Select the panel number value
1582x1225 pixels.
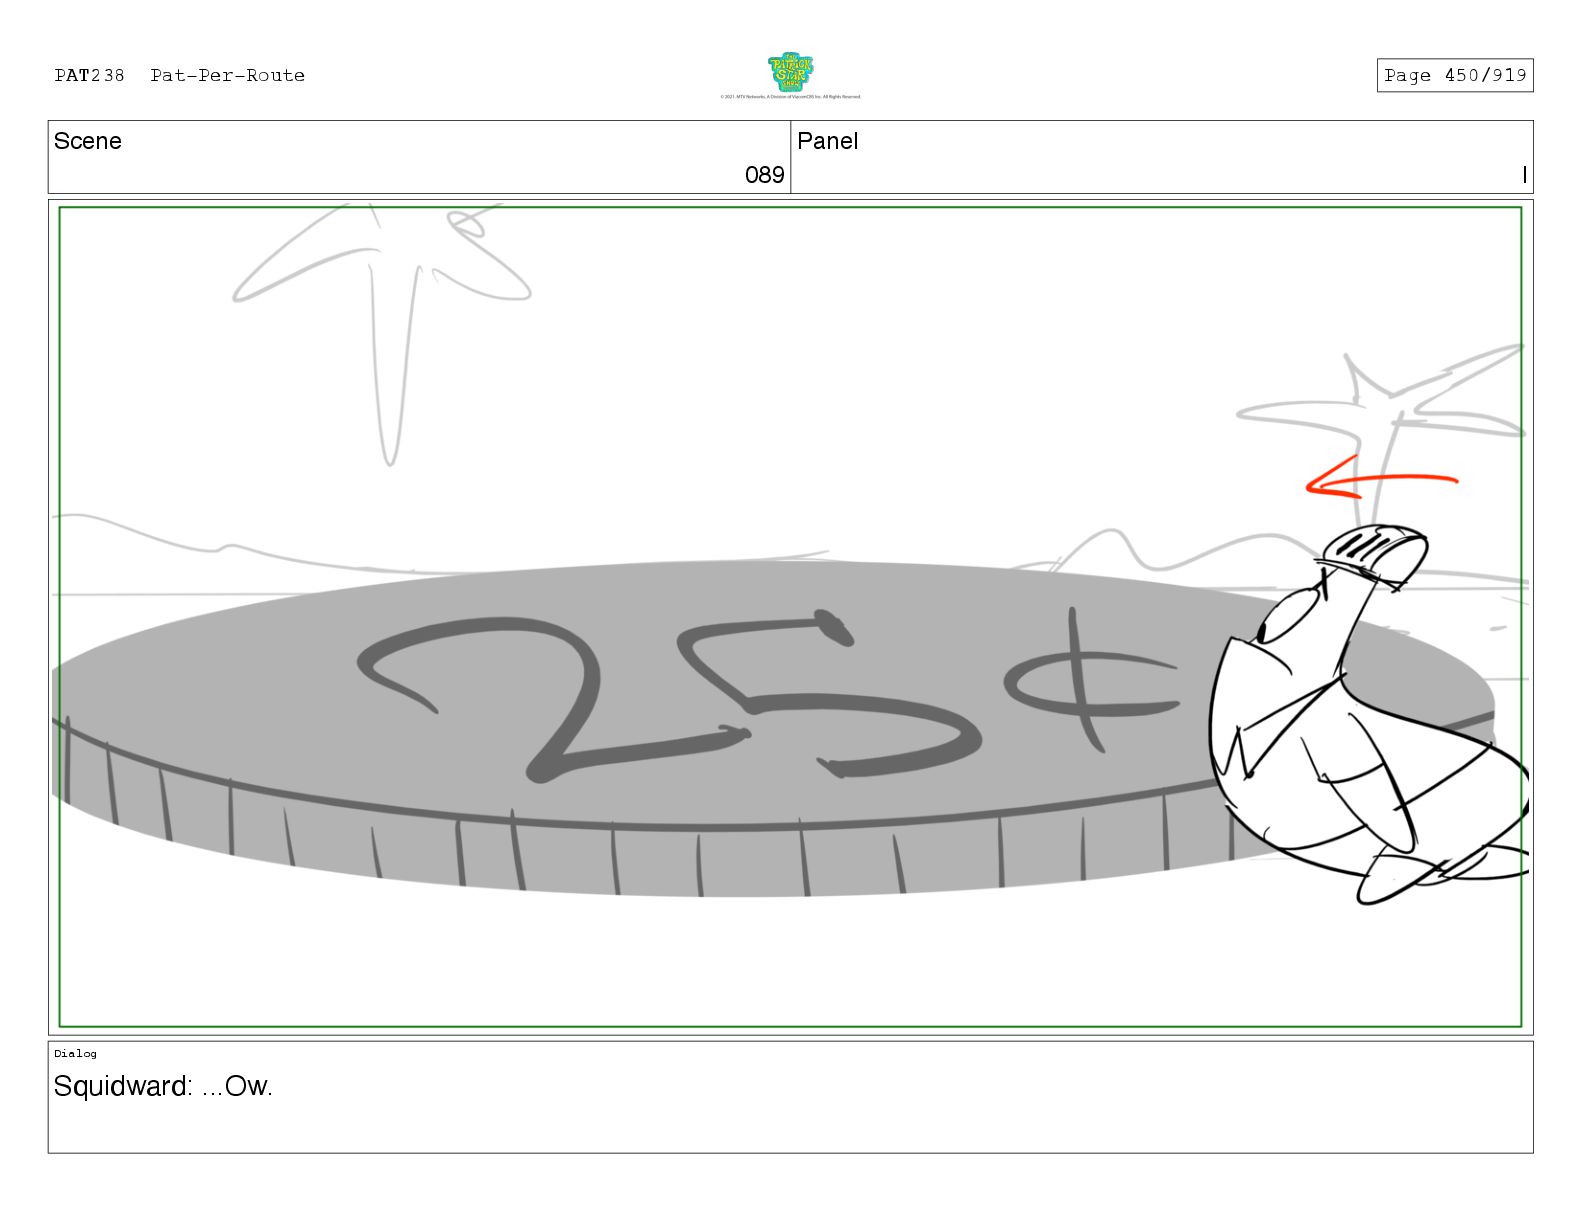(1524, 175)
